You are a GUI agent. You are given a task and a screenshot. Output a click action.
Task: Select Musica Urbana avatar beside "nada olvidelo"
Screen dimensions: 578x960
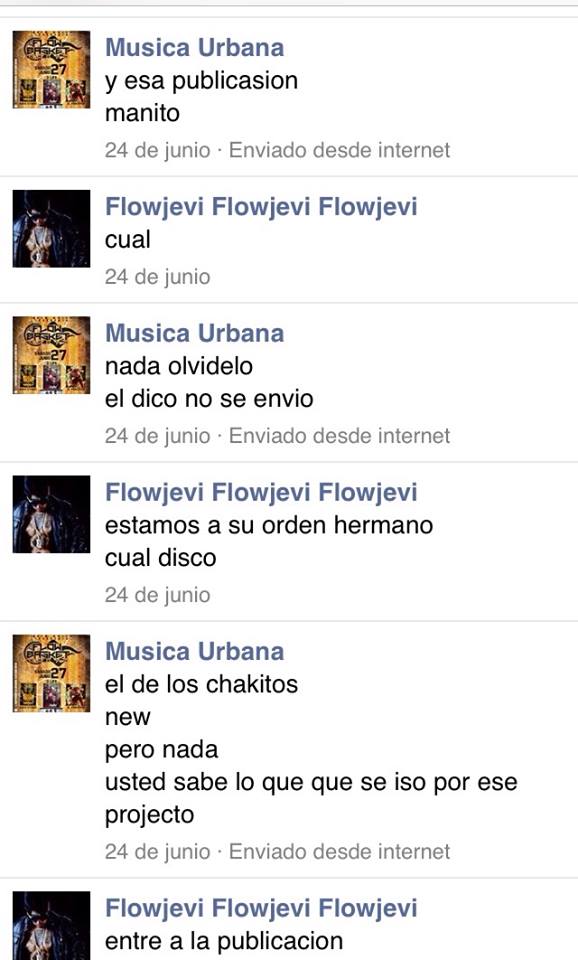coord(51,355)
